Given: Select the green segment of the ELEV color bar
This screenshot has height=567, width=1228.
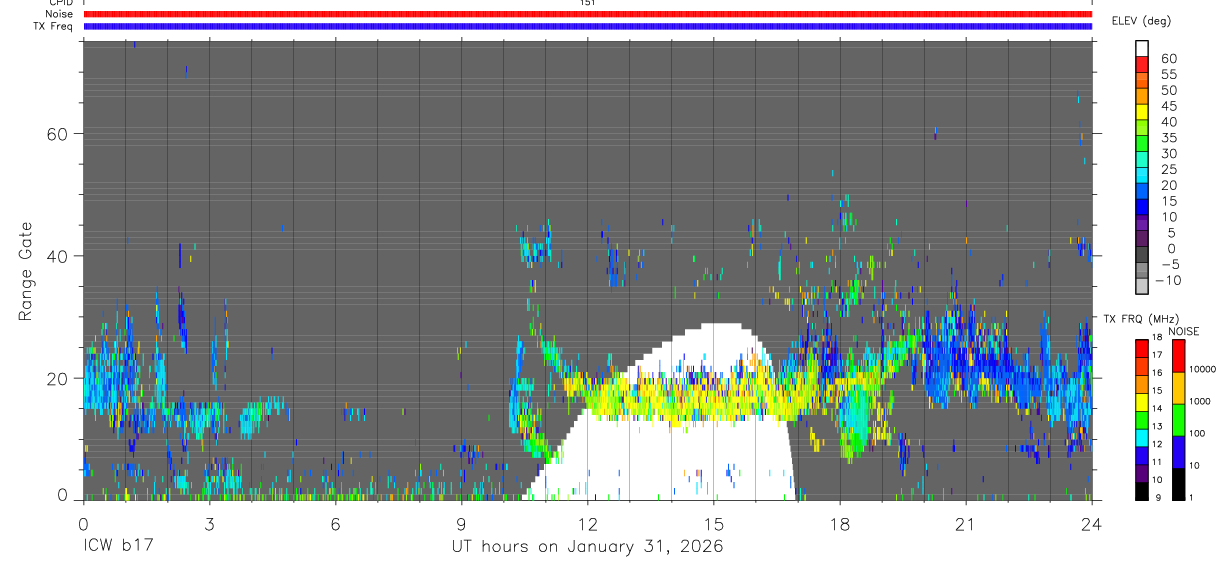Looking at the screenshot, I should (x=1142, y=144).
